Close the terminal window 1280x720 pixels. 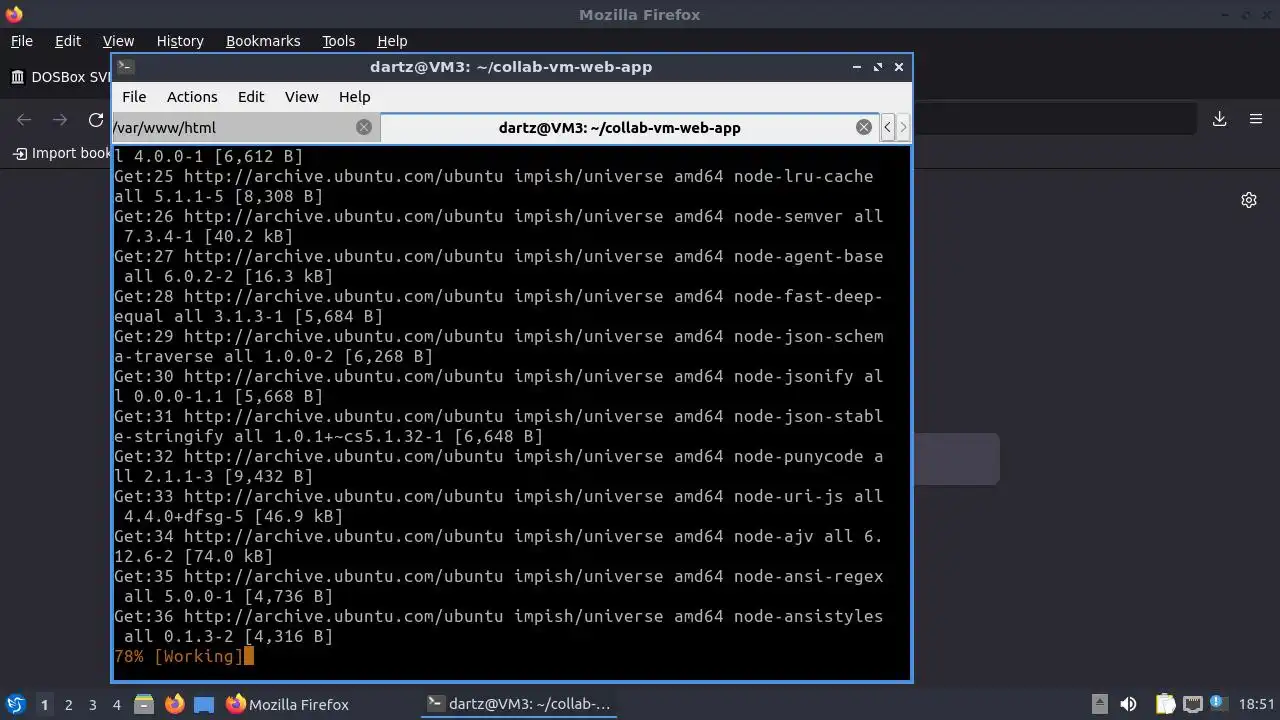899,67
